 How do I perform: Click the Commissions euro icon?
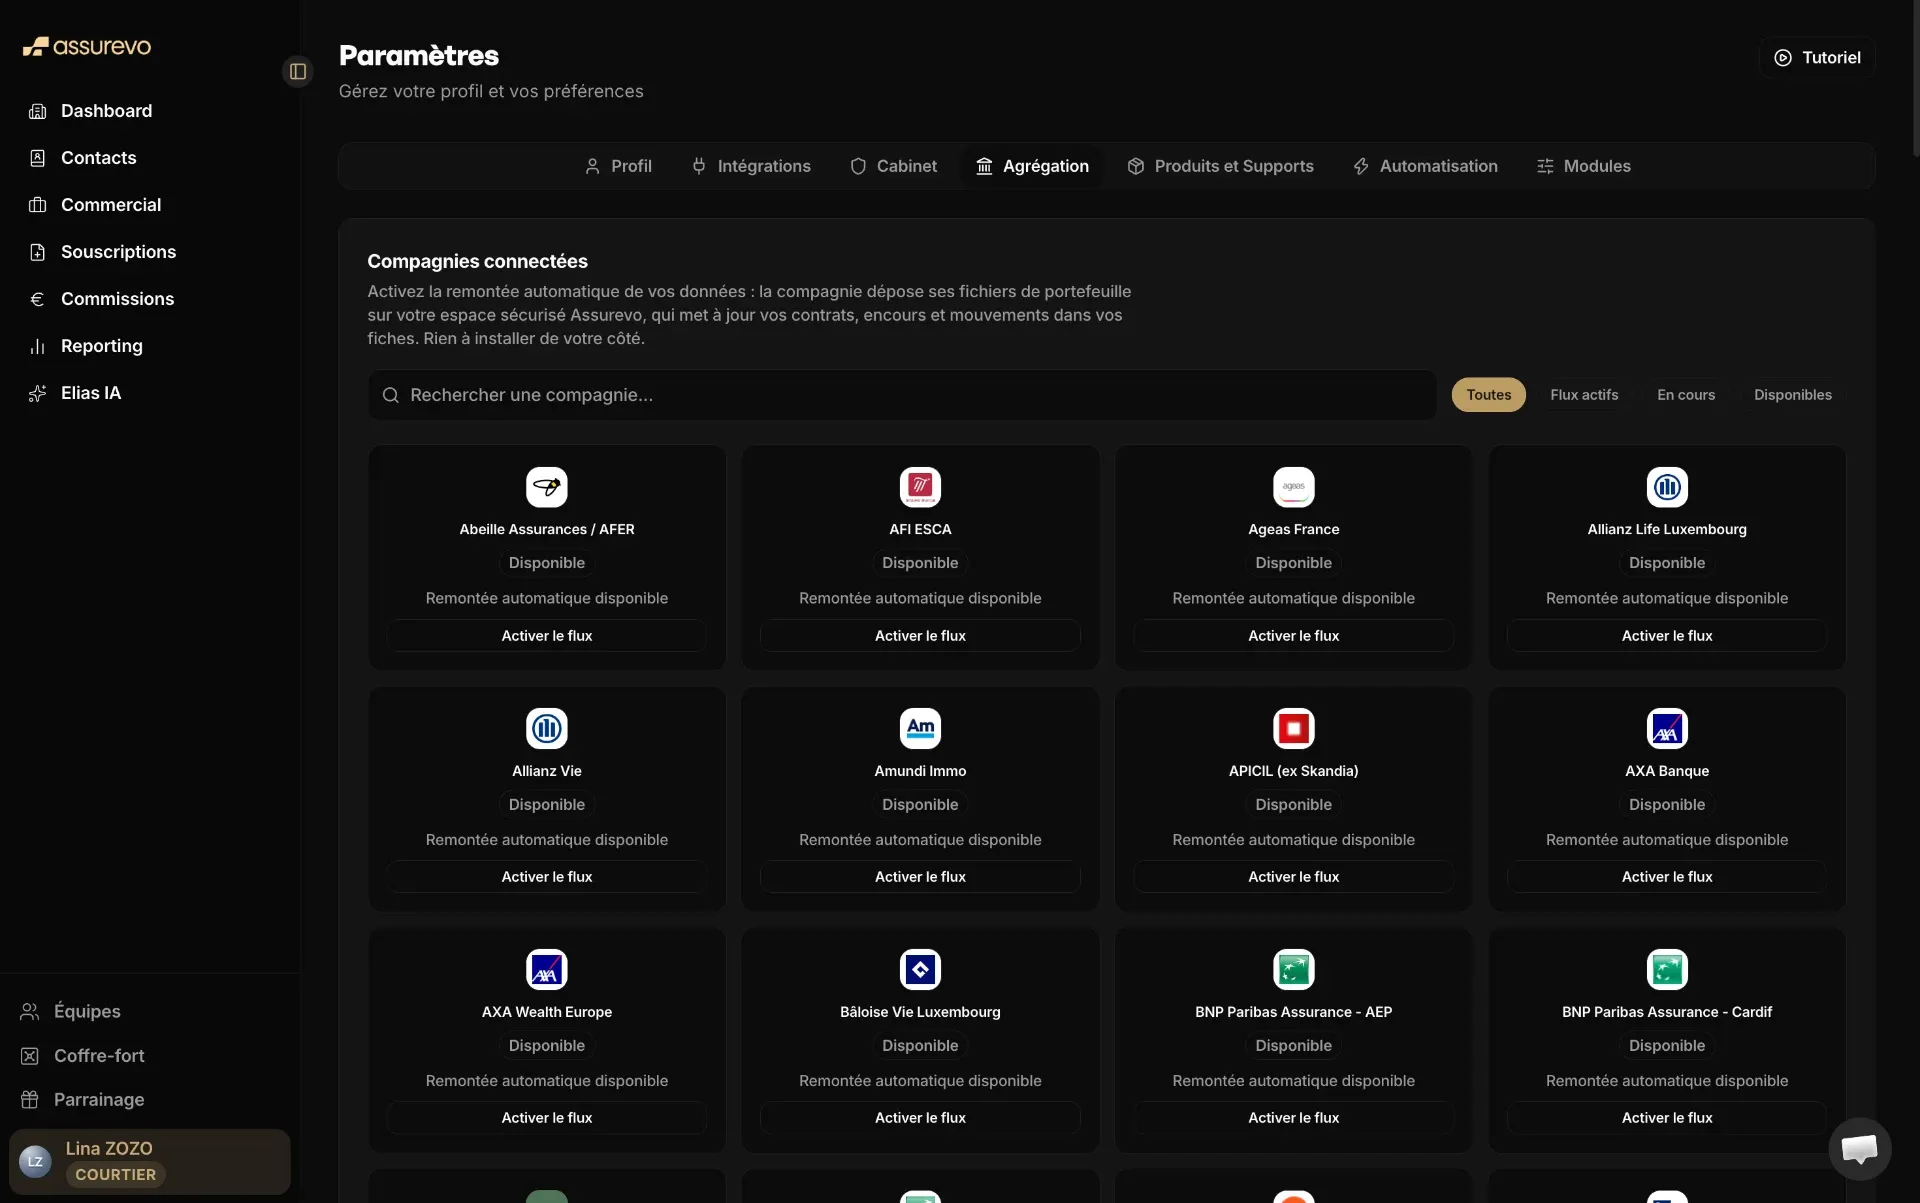(38, 299)
